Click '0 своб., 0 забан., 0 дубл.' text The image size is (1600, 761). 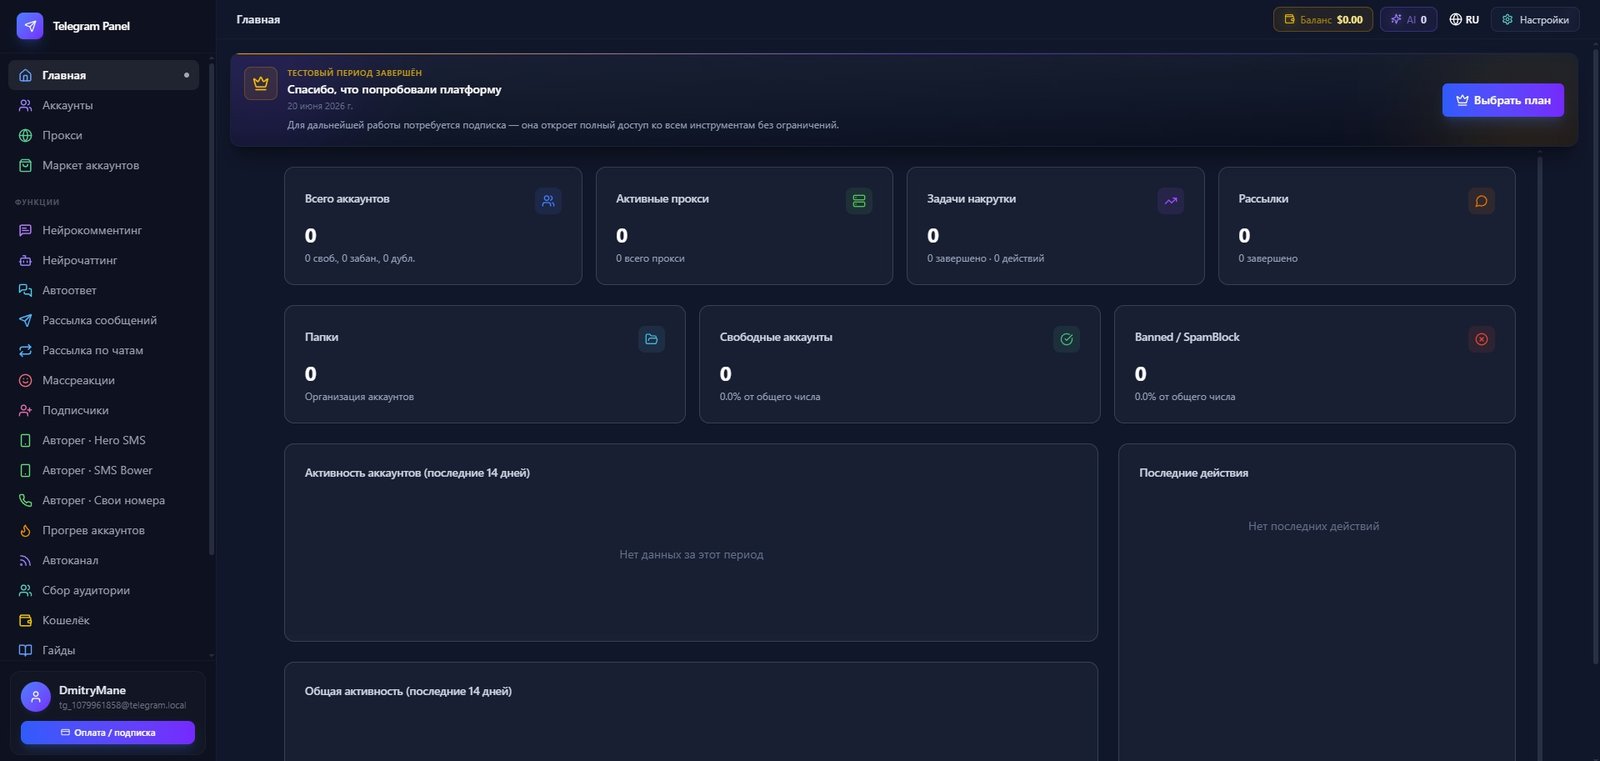[x=360, y=258]
